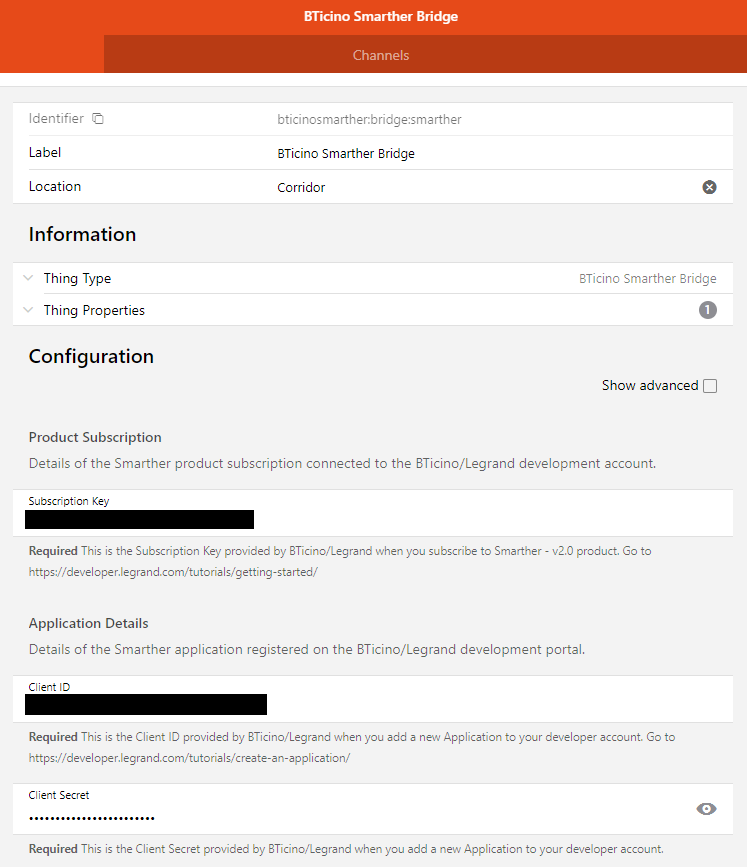The width and height of the screenshot is (747, 867).
Task: Enable the Show advanced checkbox
Action: click(x=710, y=386)
